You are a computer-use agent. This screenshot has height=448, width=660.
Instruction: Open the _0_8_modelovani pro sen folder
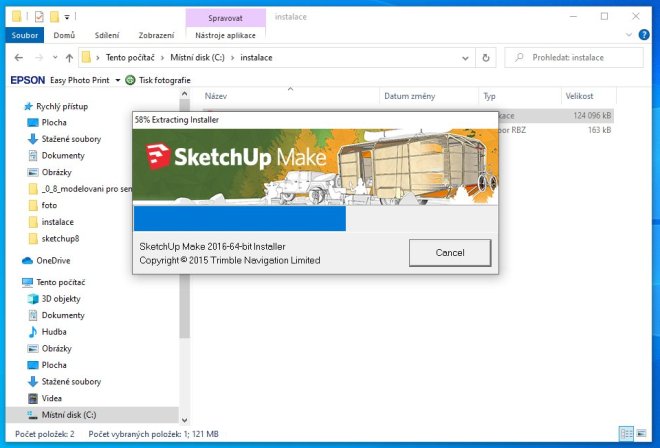(x=86, y=189)
